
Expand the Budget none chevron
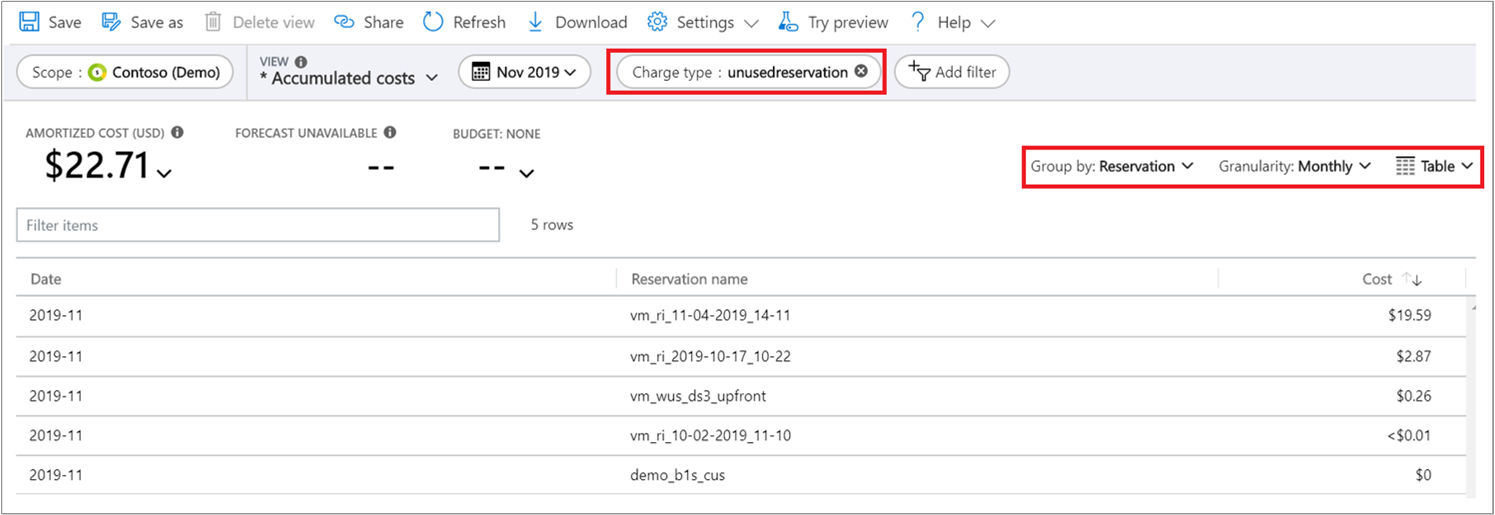[527, 174]
